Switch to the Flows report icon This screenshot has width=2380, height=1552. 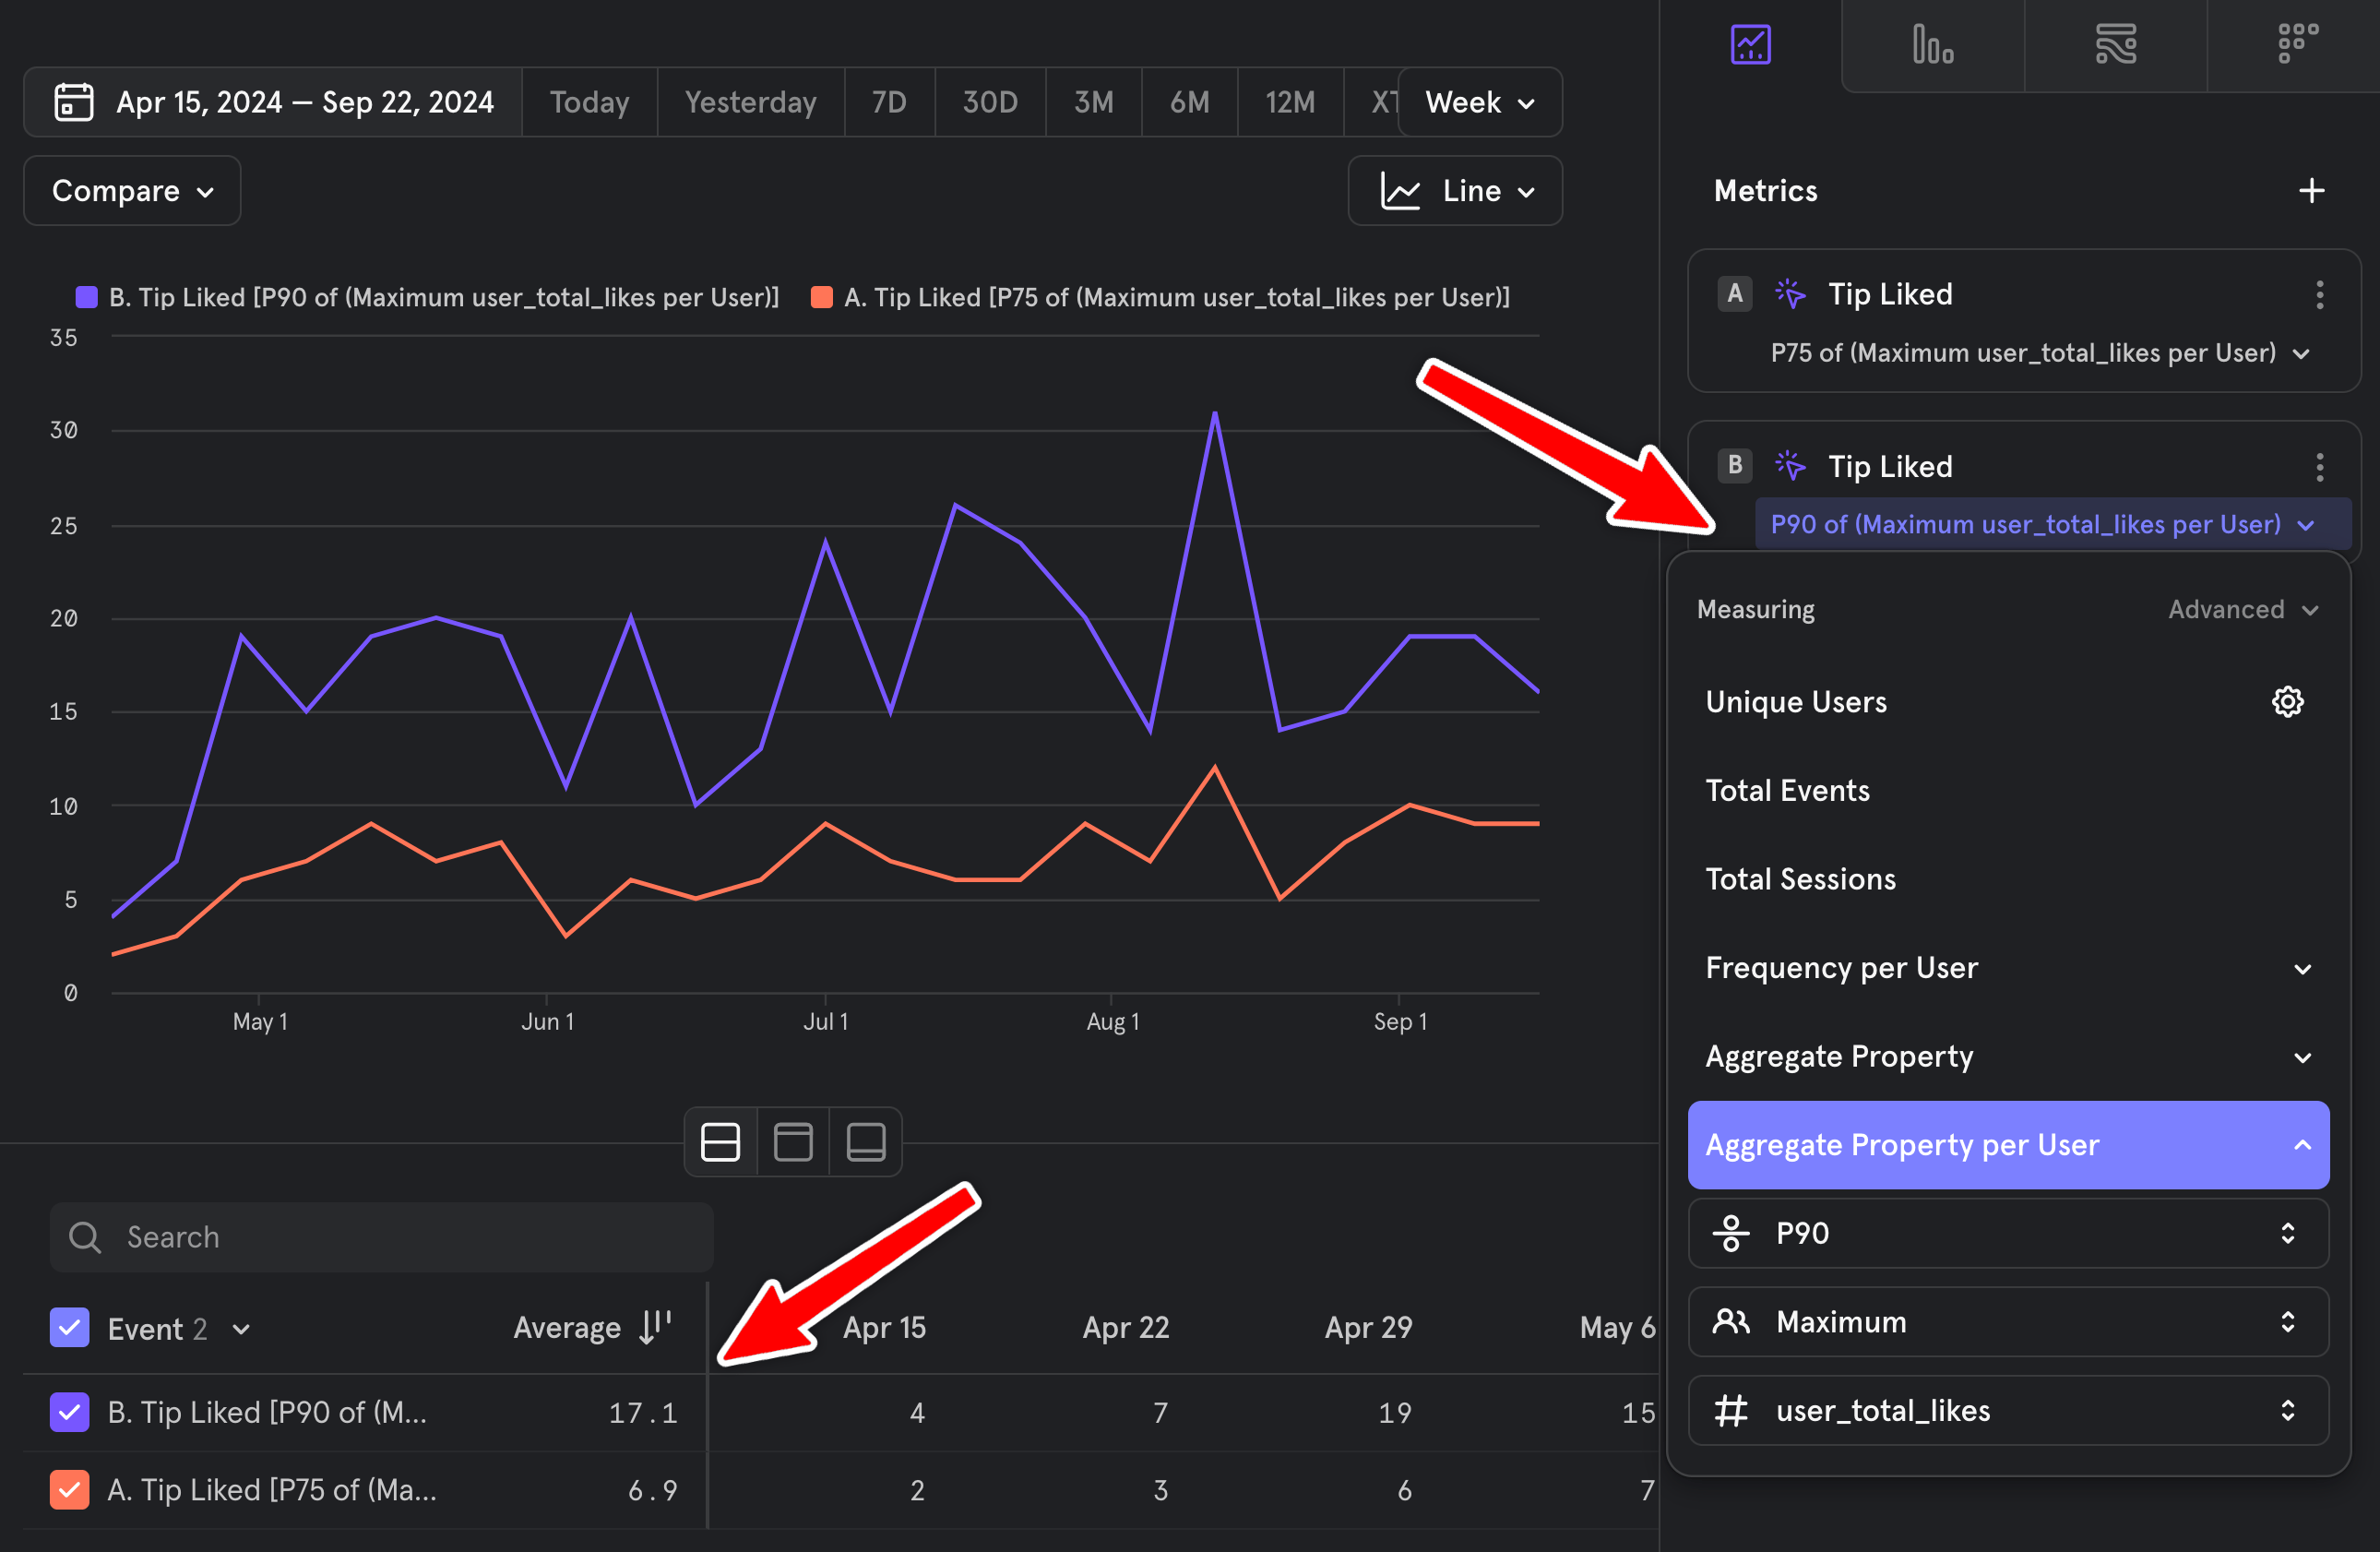(2115, 45)
